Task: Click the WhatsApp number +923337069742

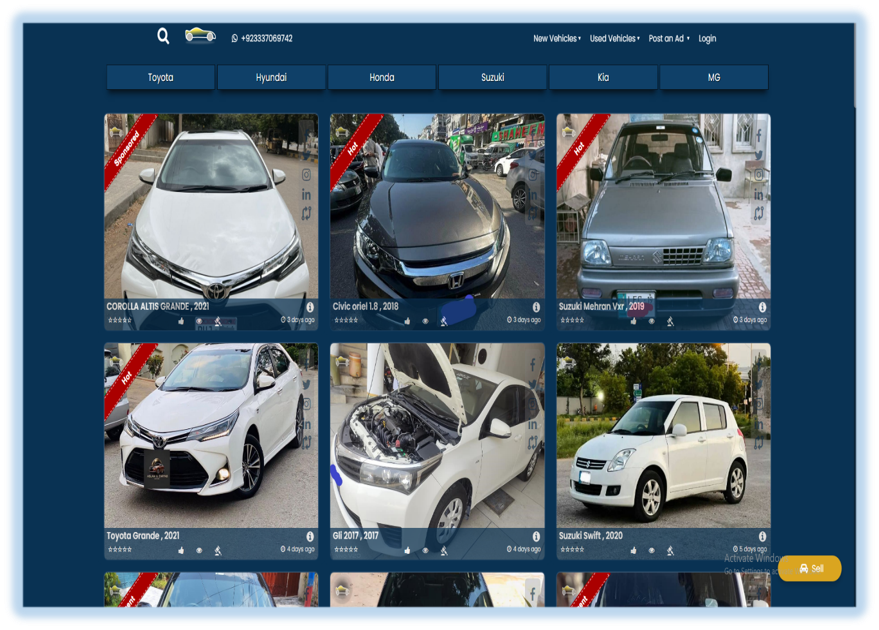Action: (262, 38)
